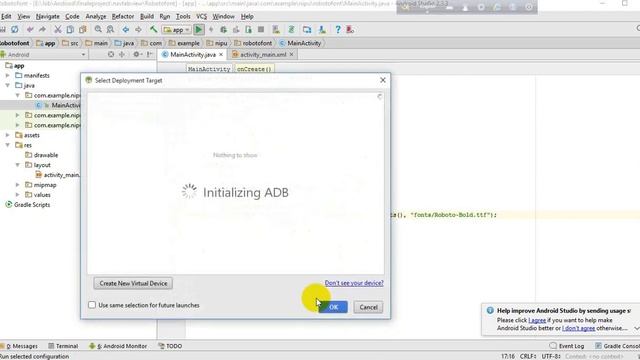Image resolution: width=640 pixels, height=360 pixels.
Task: Collapse the layout folder arrow
Action: [18, 165]
